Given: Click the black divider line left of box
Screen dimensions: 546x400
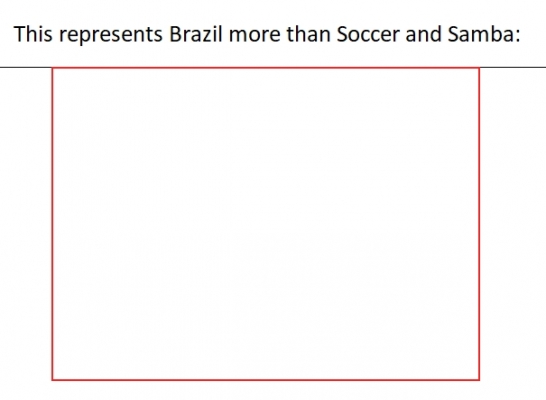Looking at the screenshot, I should [x=26, y=67].
